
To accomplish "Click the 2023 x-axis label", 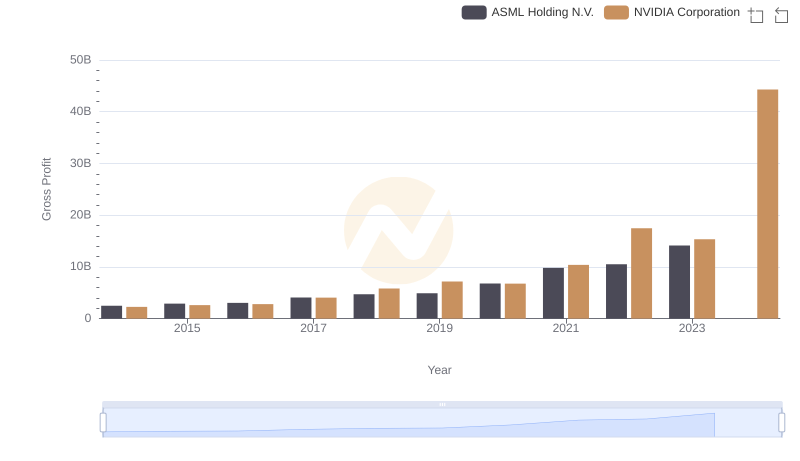I will (692, 328).
